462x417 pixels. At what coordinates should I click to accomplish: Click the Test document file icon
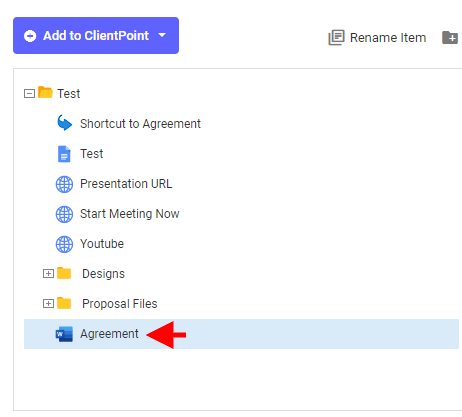pyautogui.click(x=64, y=154)
